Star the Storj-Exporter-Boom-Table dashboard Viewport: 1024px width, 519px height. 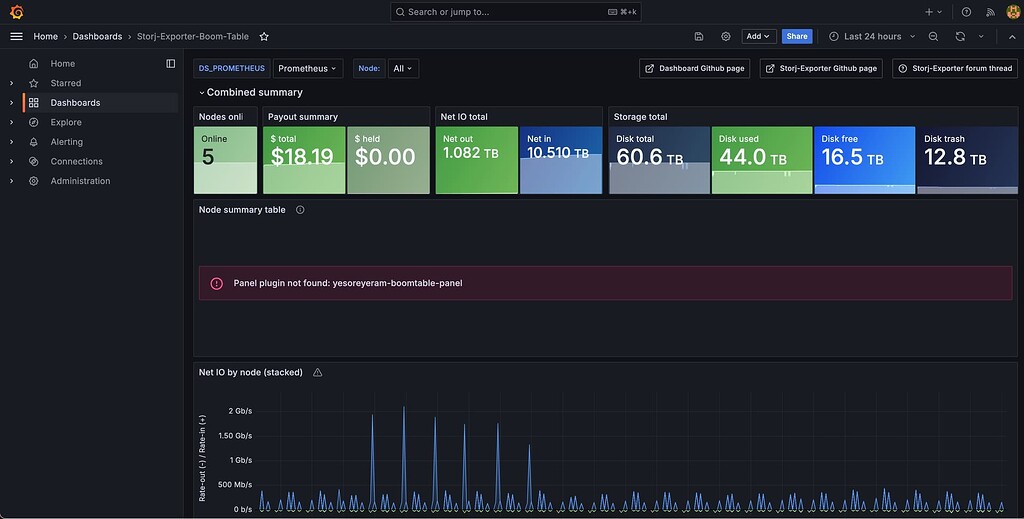click(264, 37)
